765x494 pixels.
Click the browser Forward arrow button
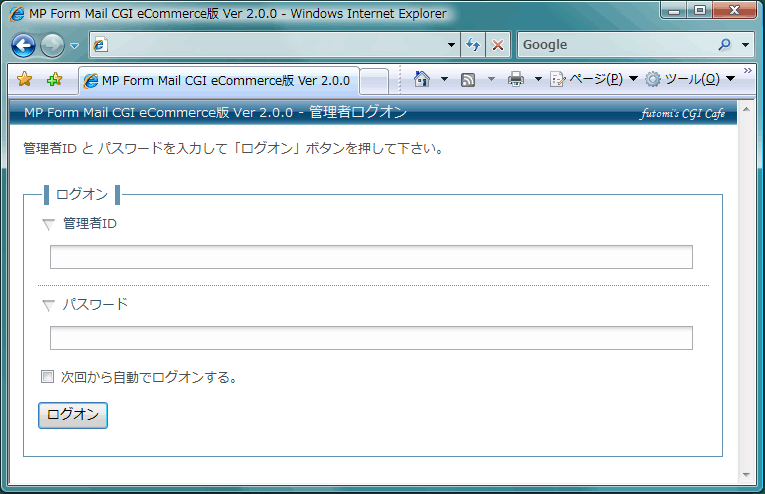click(x=52, y=46)
